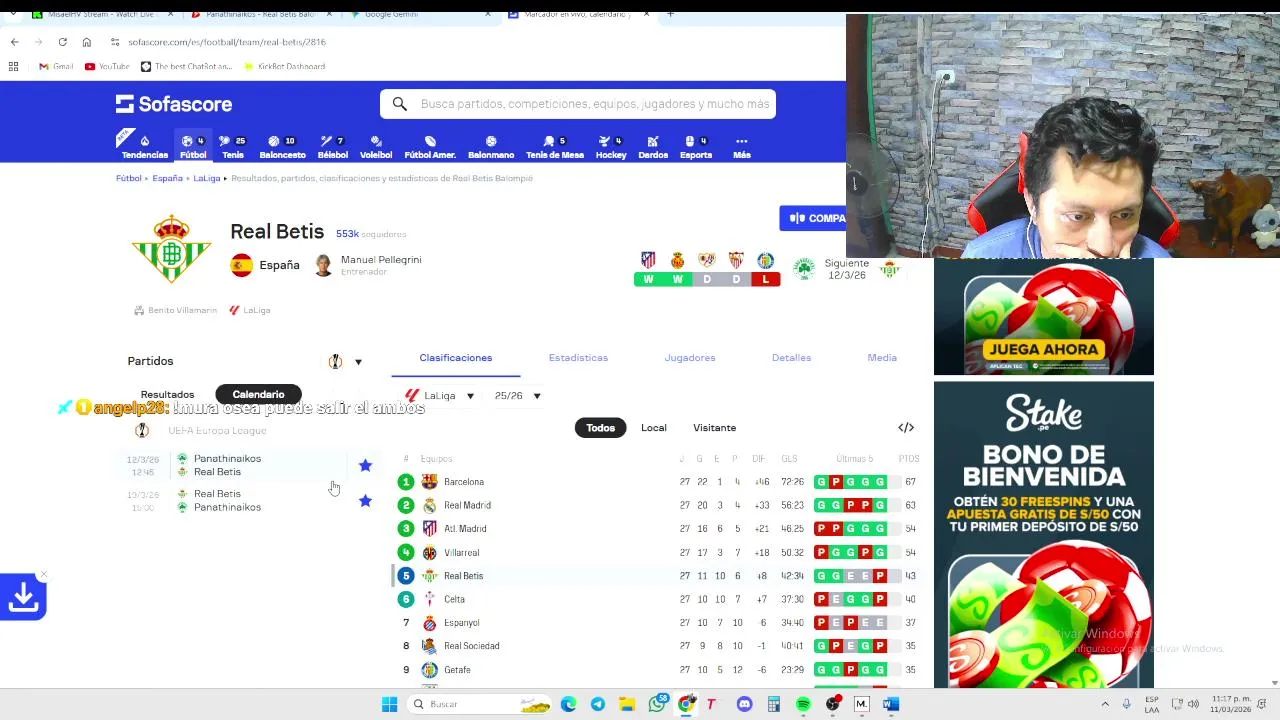
Task: Open the Tenis sport section
Action: pos(232,147)
